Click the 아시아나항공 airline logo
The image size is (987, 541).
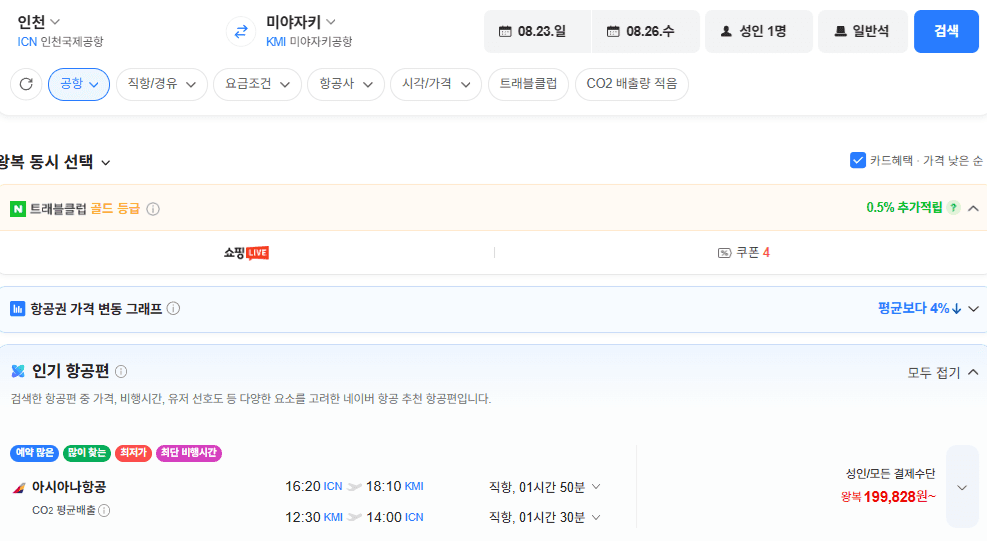coord(19,487)
